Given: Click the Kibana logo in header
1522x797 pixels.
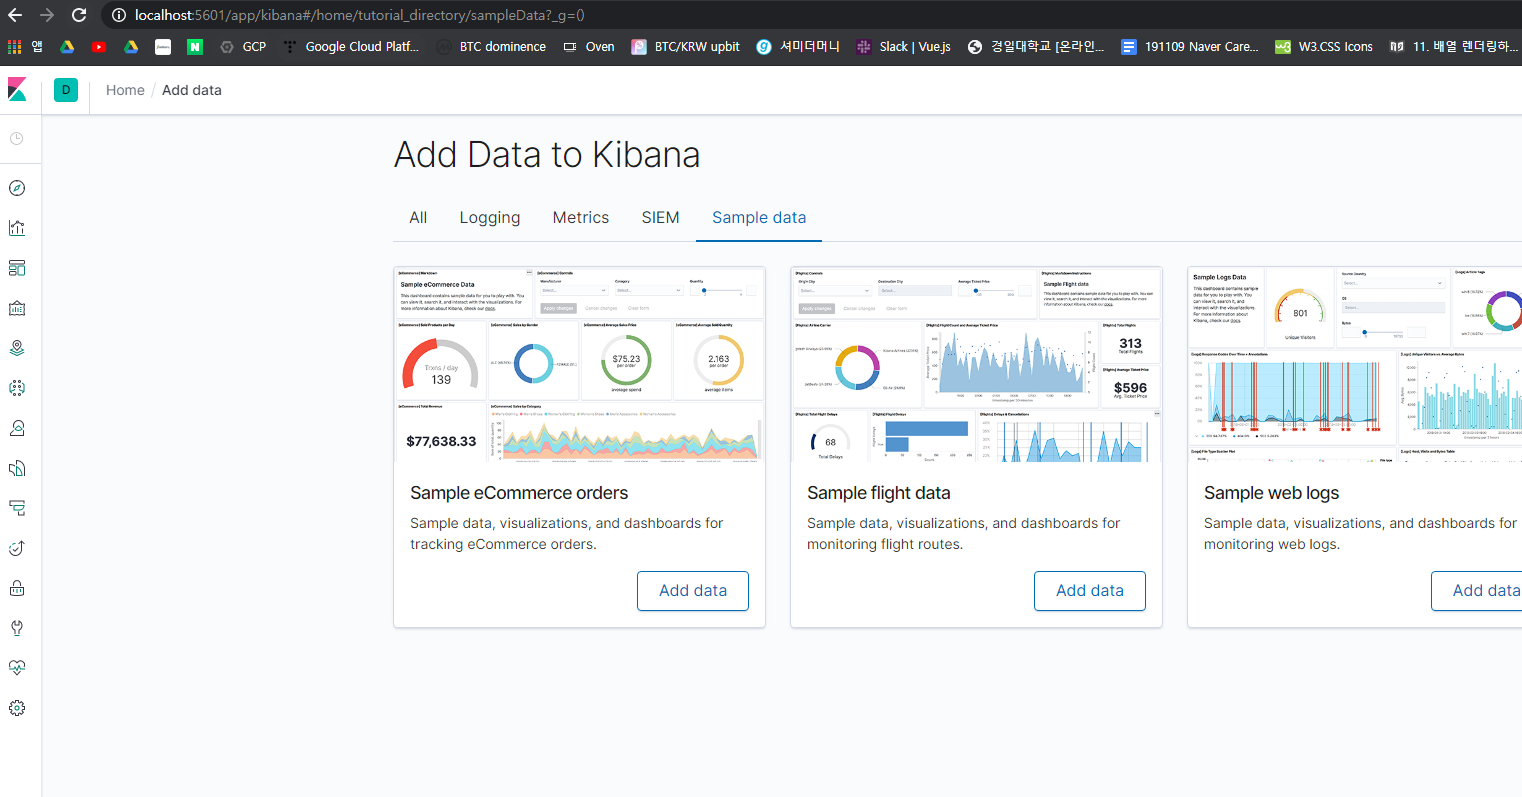Looking at the screenshot, I should click(17, 89).
